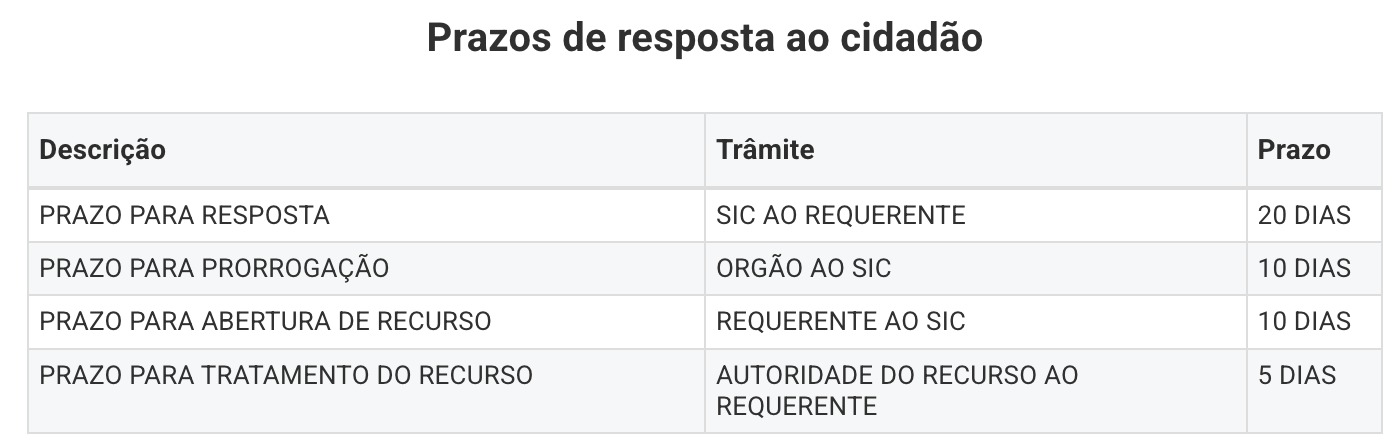Click the 'Descrição' column header
Viewport: 1400px width, 446px height.
102,150
